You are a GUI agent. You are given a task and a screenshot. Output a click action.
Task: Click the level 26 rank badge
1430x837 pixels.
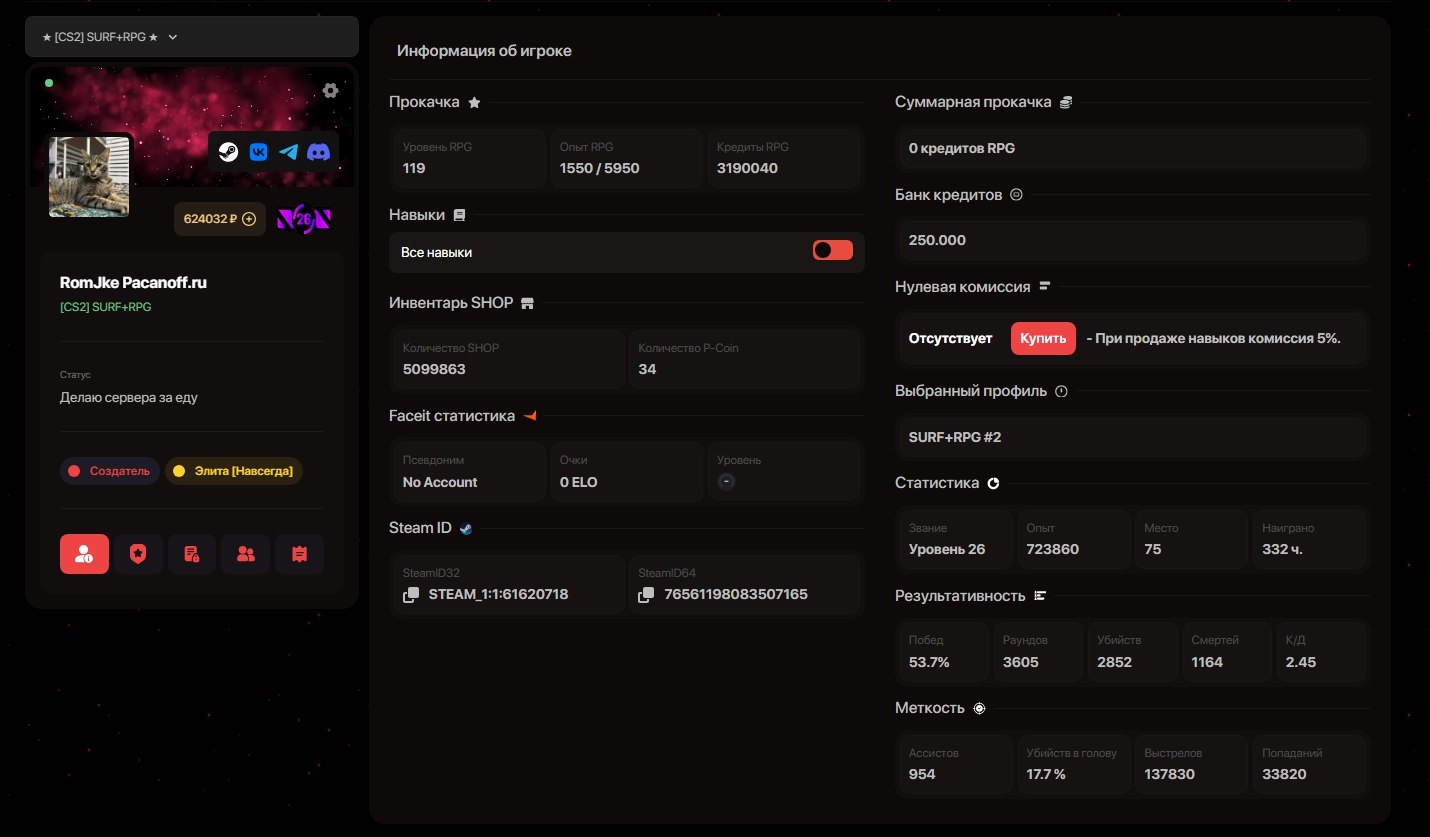point(303,219)
